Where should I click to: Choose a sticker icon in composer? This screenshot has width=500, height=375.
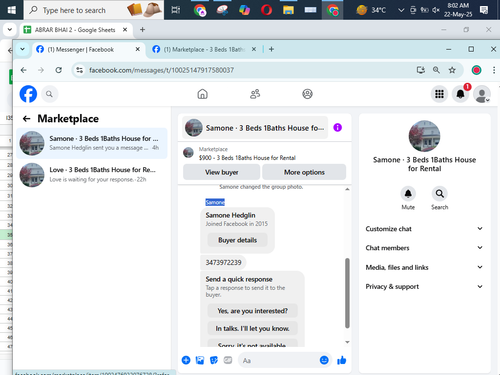point(214,360)
